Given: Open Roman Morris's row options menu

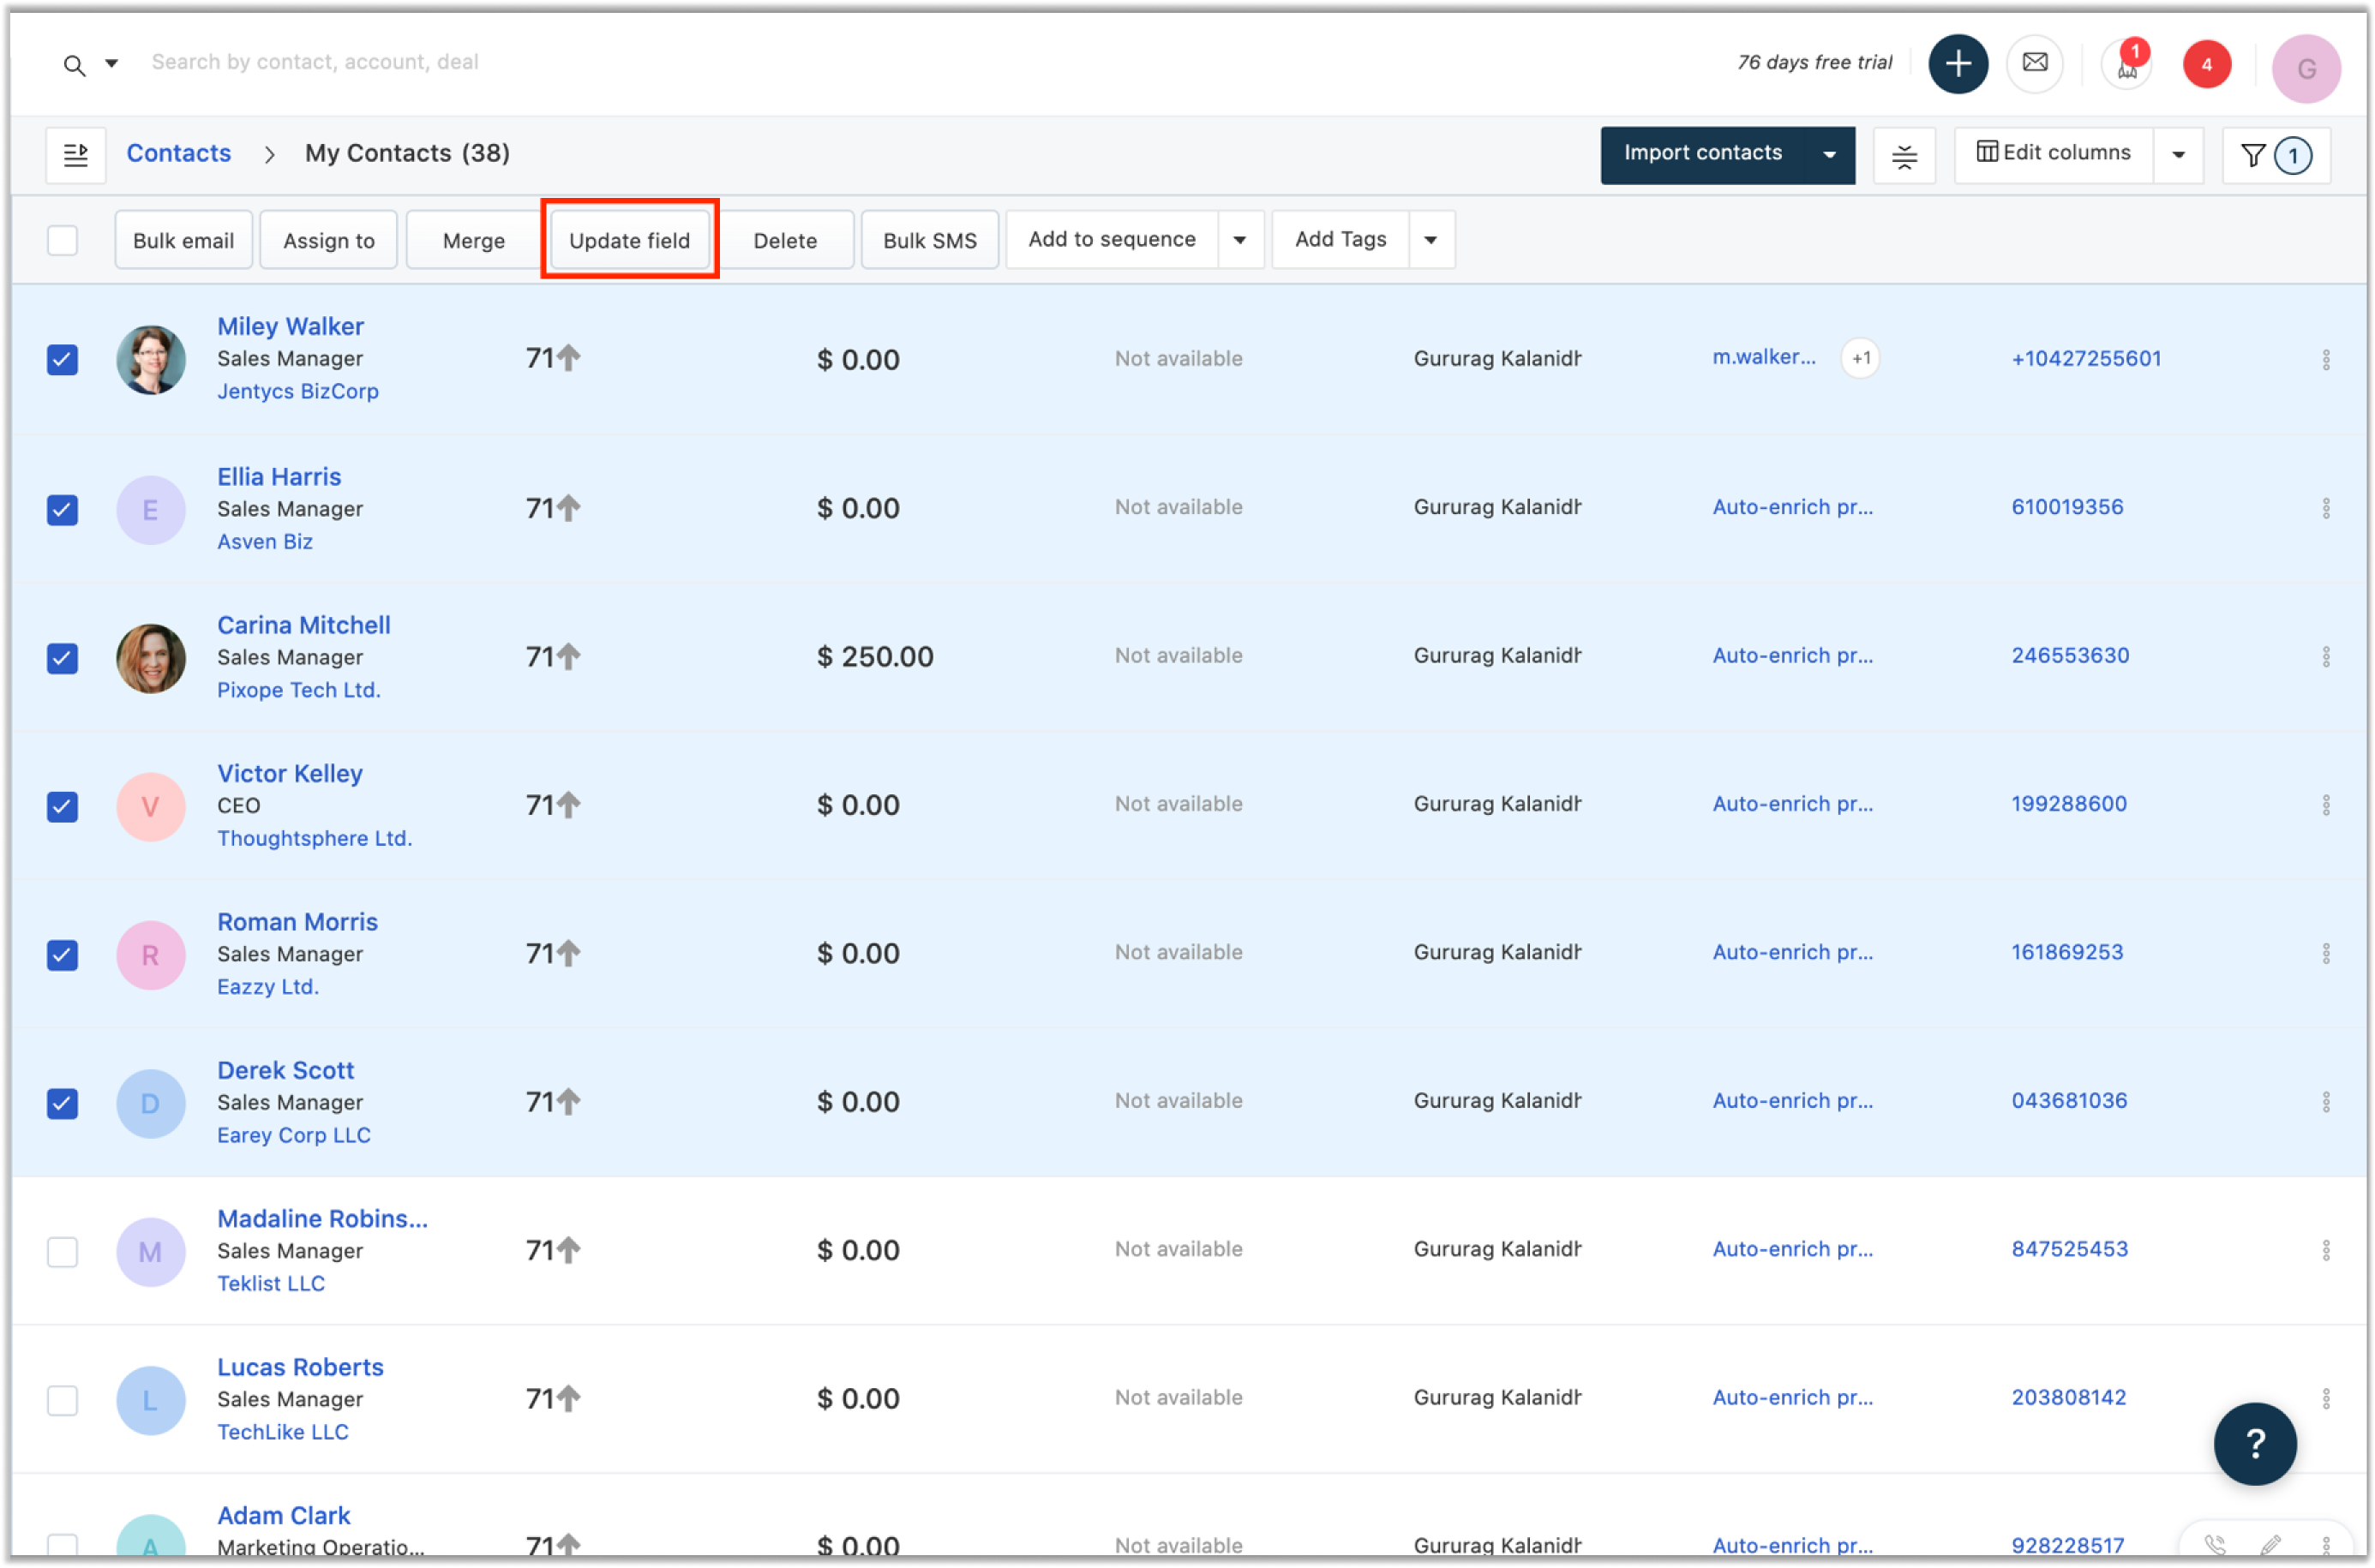Looking at the screenshot, I should 2327,952.
